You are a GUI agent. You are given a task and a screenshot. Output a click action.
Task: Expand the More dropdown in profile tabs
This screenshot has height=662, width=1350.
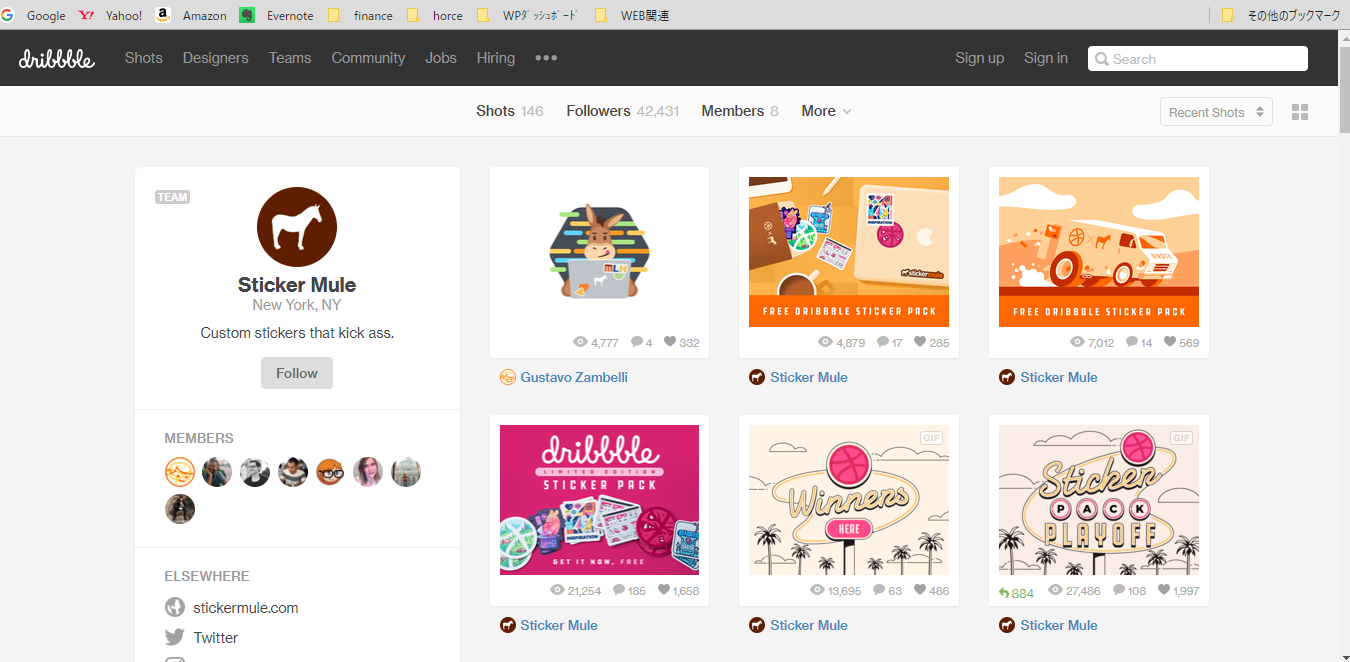(826, 111)
